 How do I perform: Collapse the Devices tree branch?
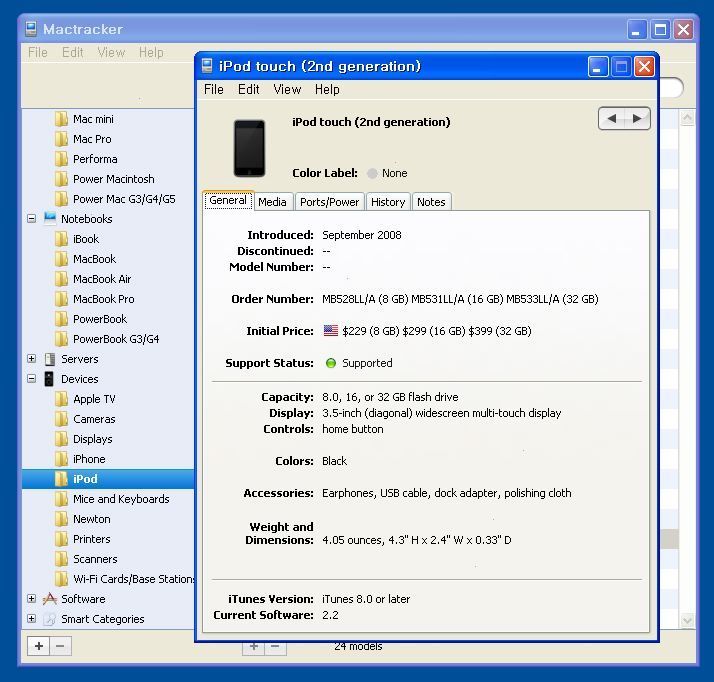(x=31, y=379)
